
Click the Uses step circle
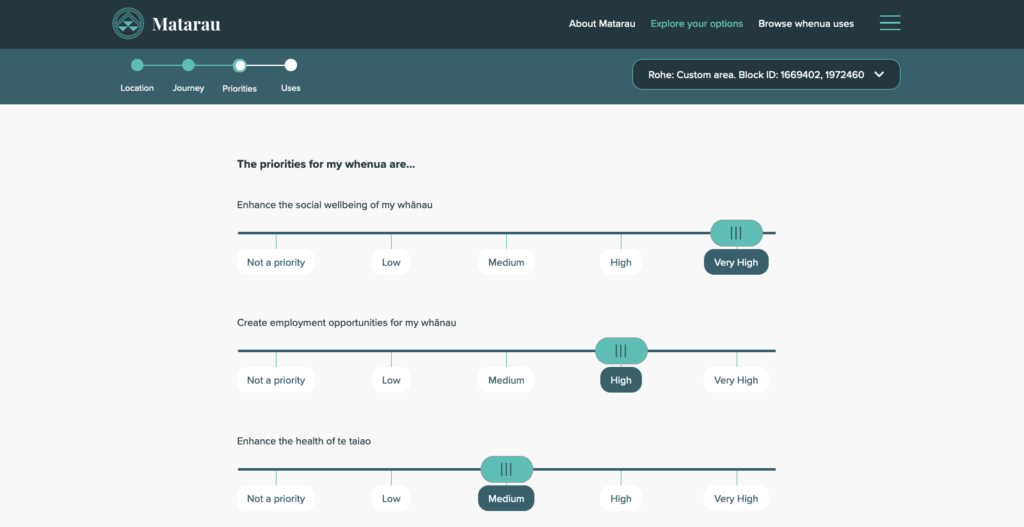coord(291,66)
